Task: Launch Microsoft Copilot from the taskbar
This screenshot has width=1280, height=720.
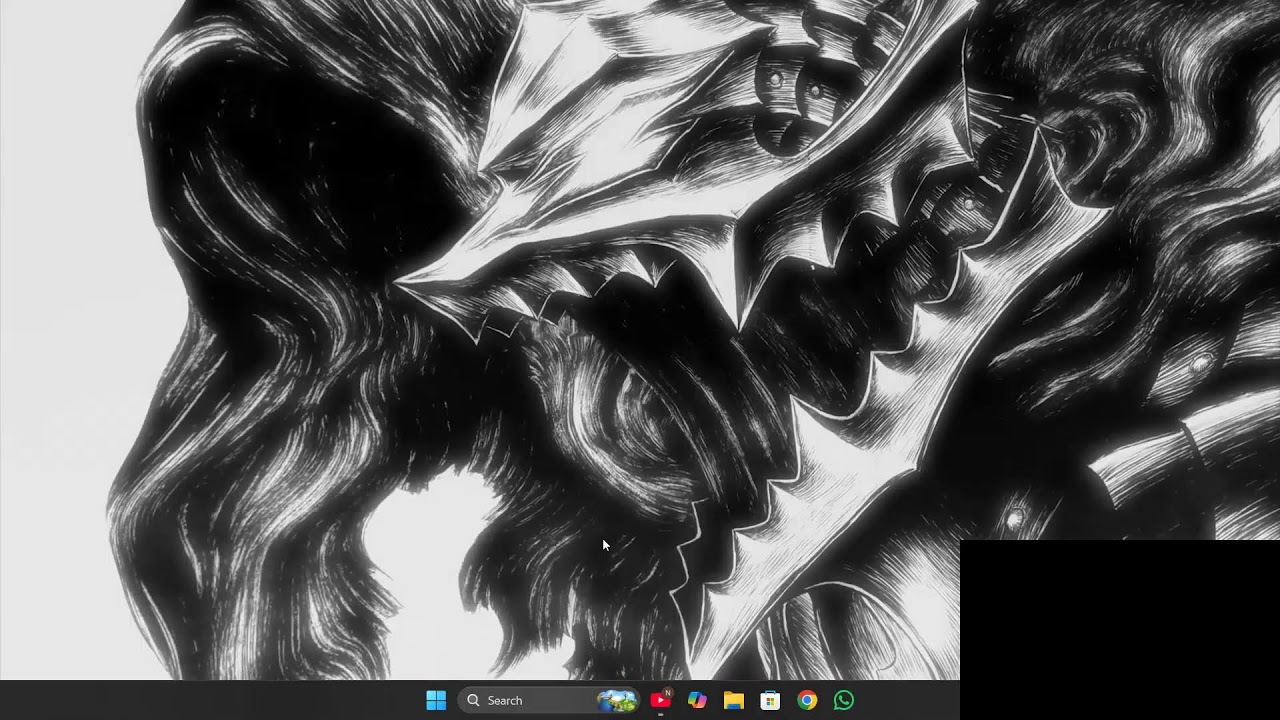Action: pyautogui.click(x=697, y=700)
